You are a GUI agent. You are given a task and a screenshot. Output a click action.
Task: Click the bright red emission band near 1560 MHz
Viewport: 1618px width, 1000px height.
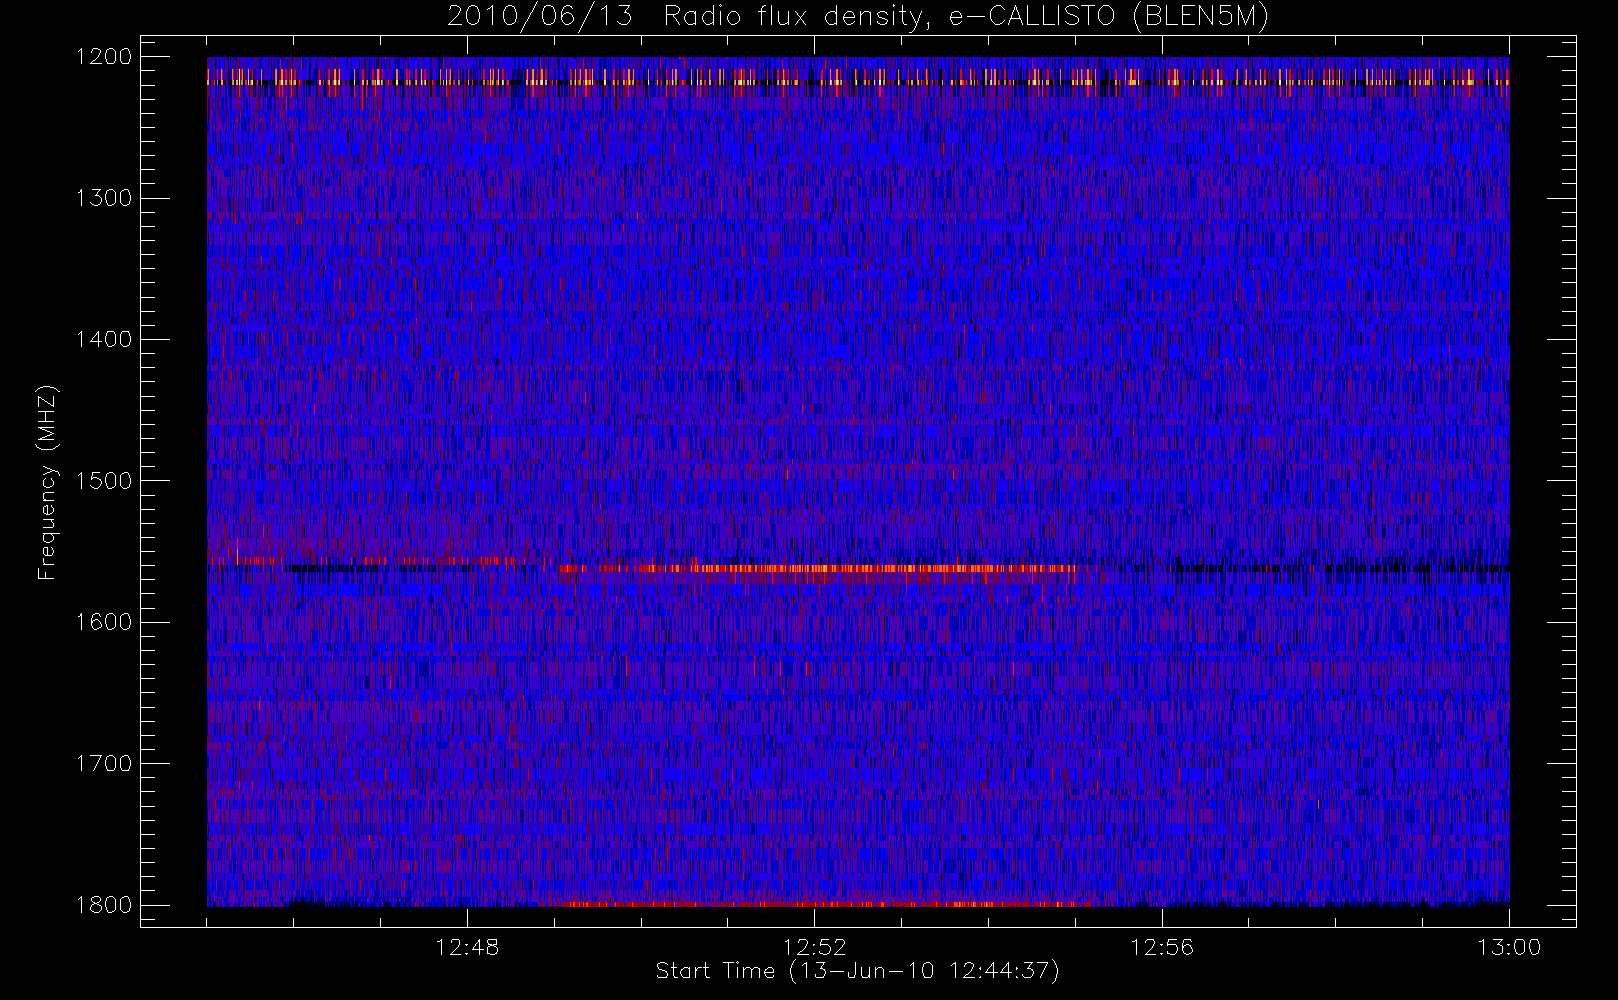(818, 569)
